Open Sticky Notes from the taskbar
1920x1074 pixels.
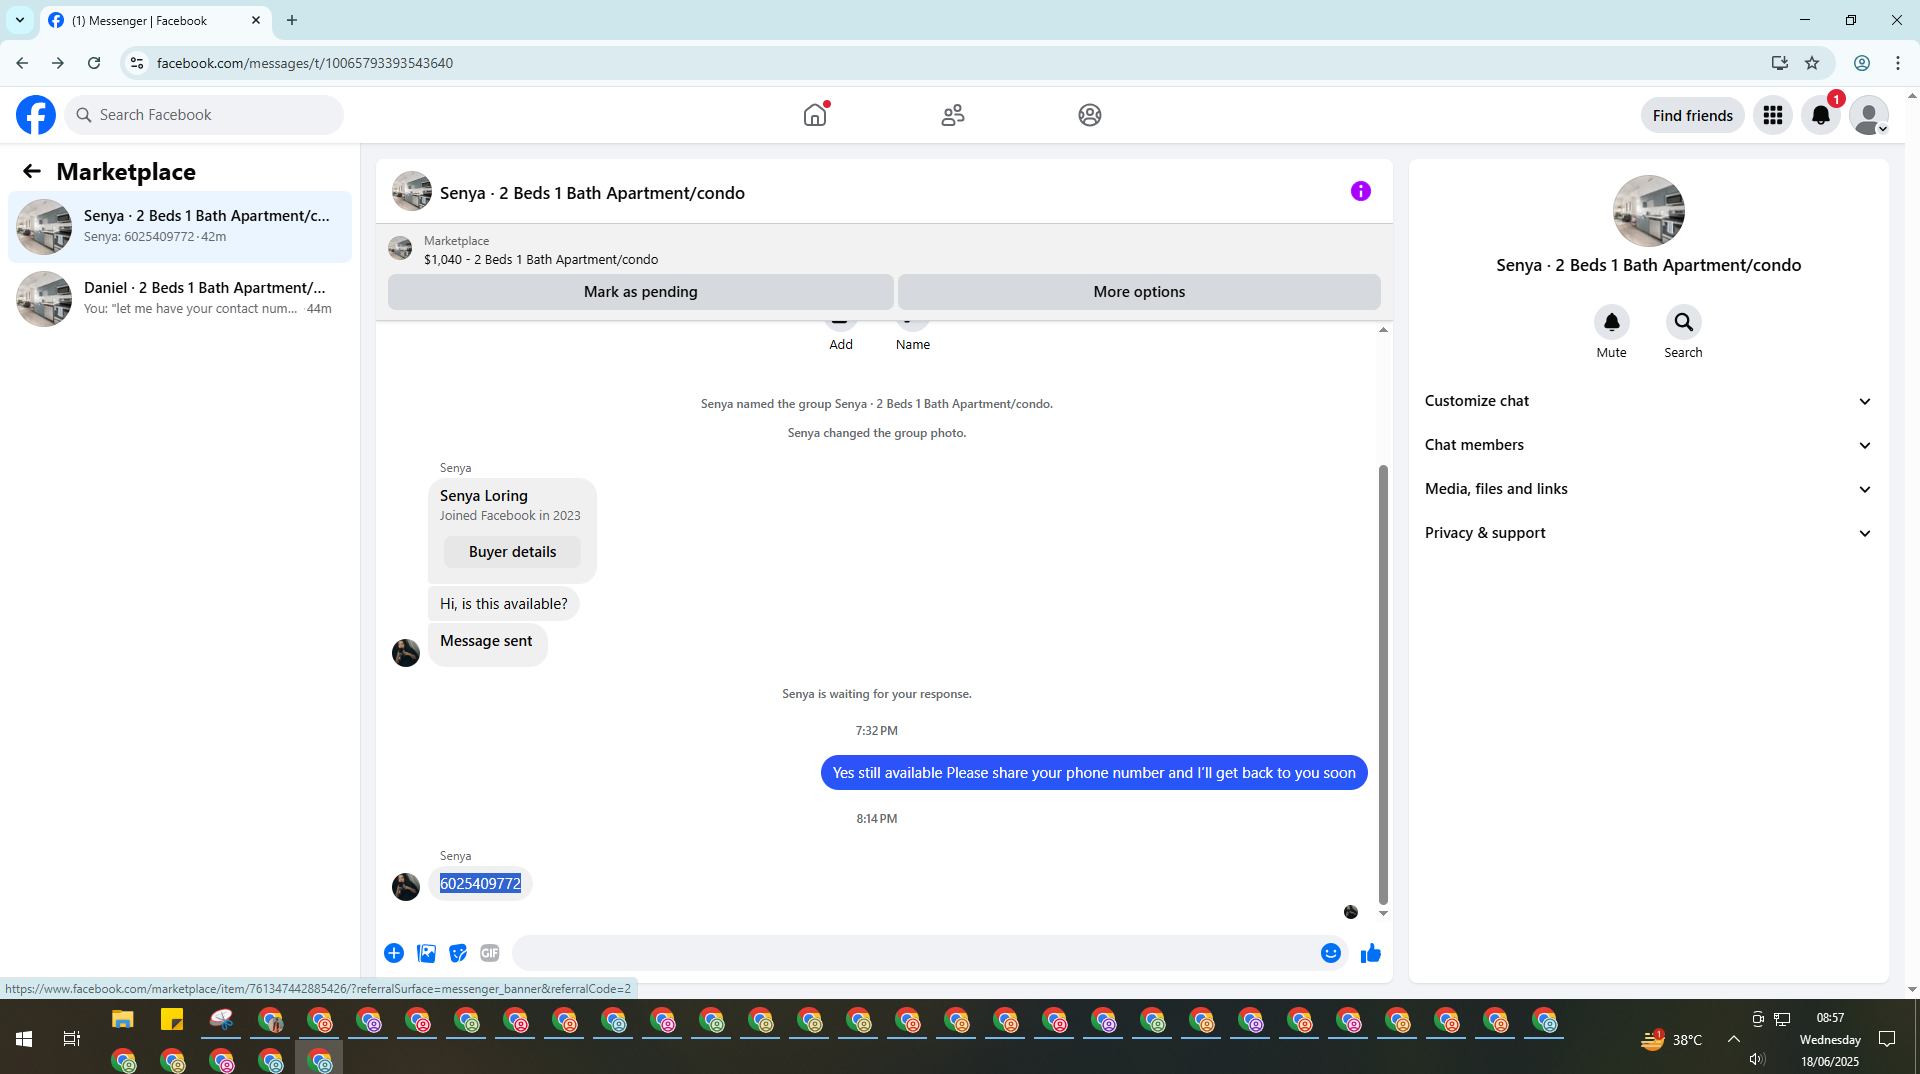coord(172,1020)
